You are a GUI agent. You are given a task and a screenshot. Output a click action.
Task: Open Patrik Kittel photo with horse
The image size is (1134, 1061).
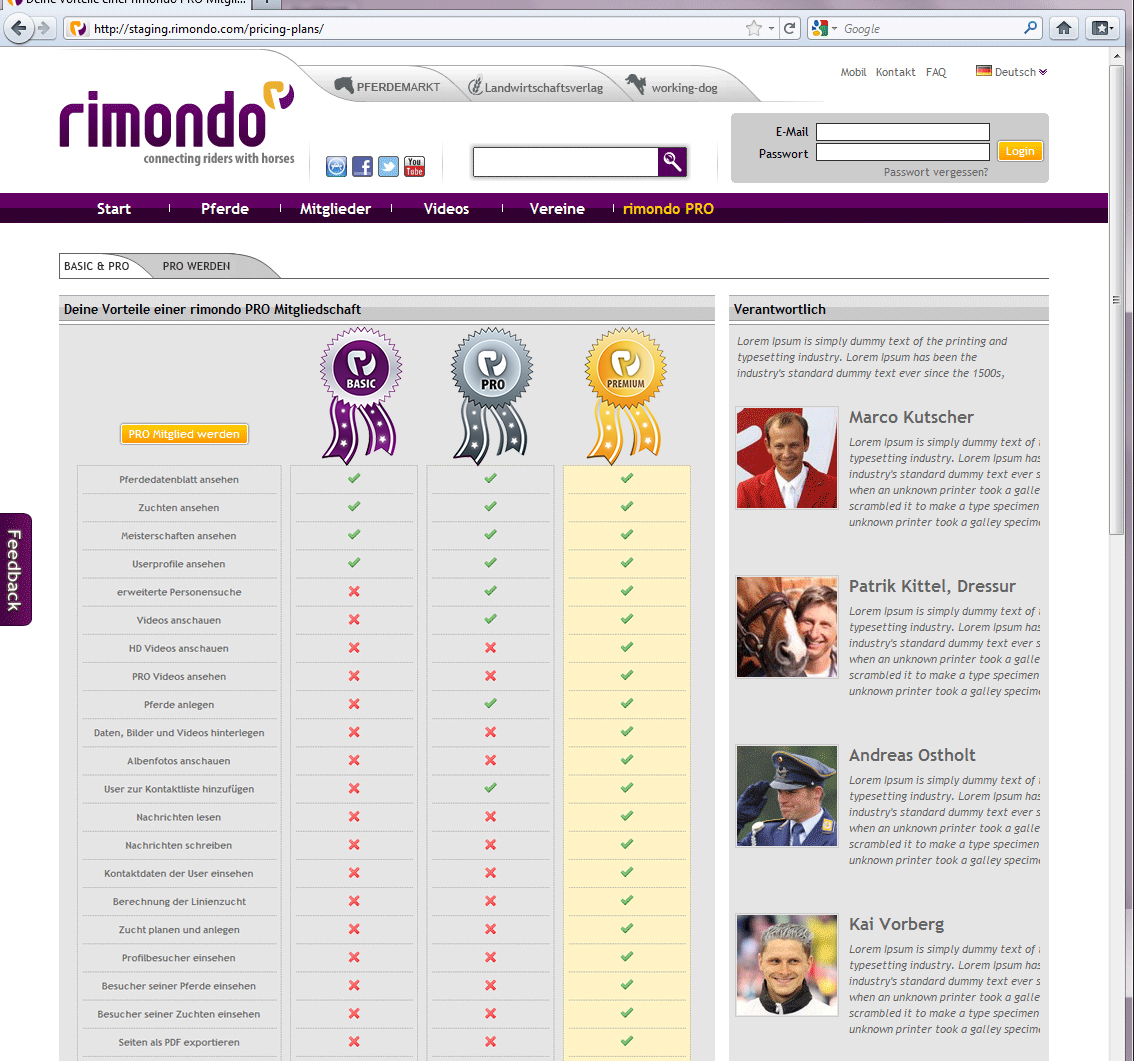[x=787, y=627]
